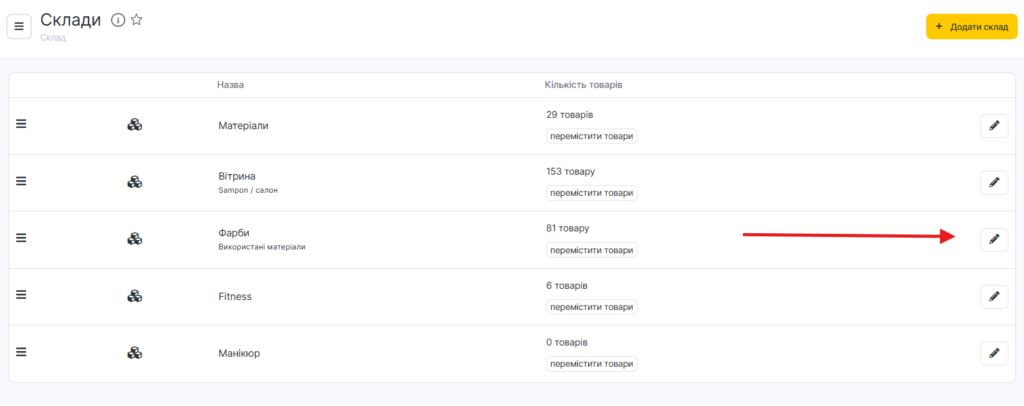Screen dimensions: 1024x406
Task: Click the drag handle of Фарби row
Action: [x=21, y=238]
